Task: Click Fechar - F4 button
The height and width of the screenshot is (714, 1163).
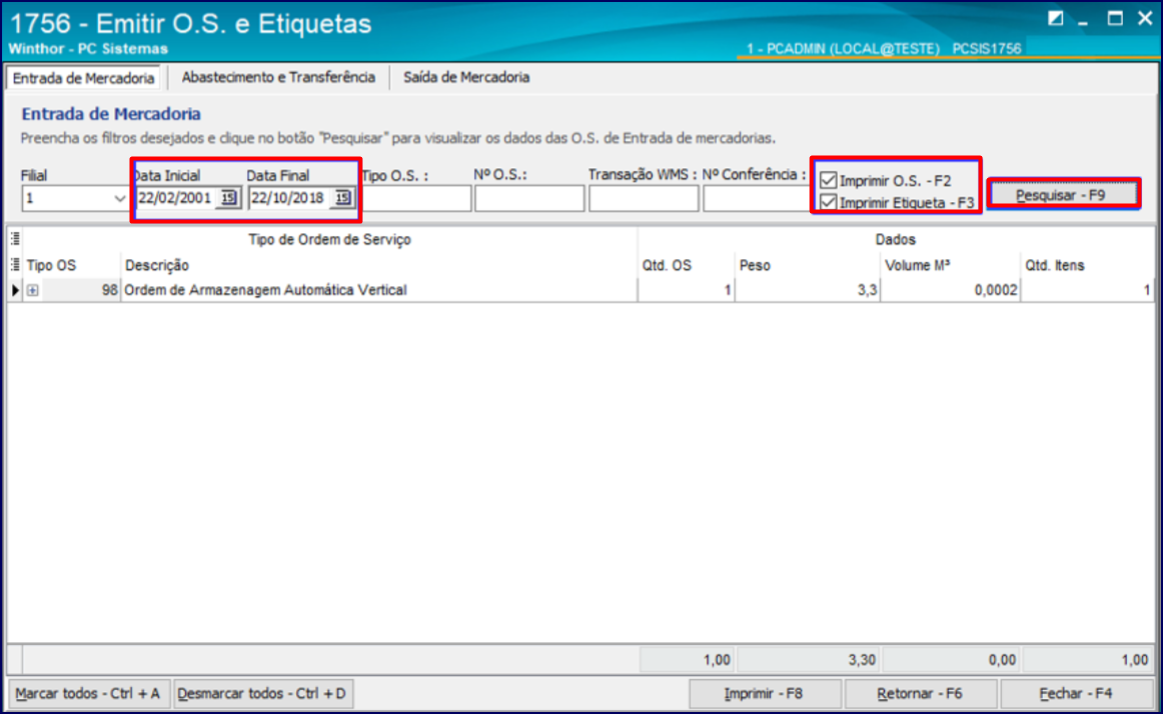Action: pyautogui.click(x=1077, y=693)
